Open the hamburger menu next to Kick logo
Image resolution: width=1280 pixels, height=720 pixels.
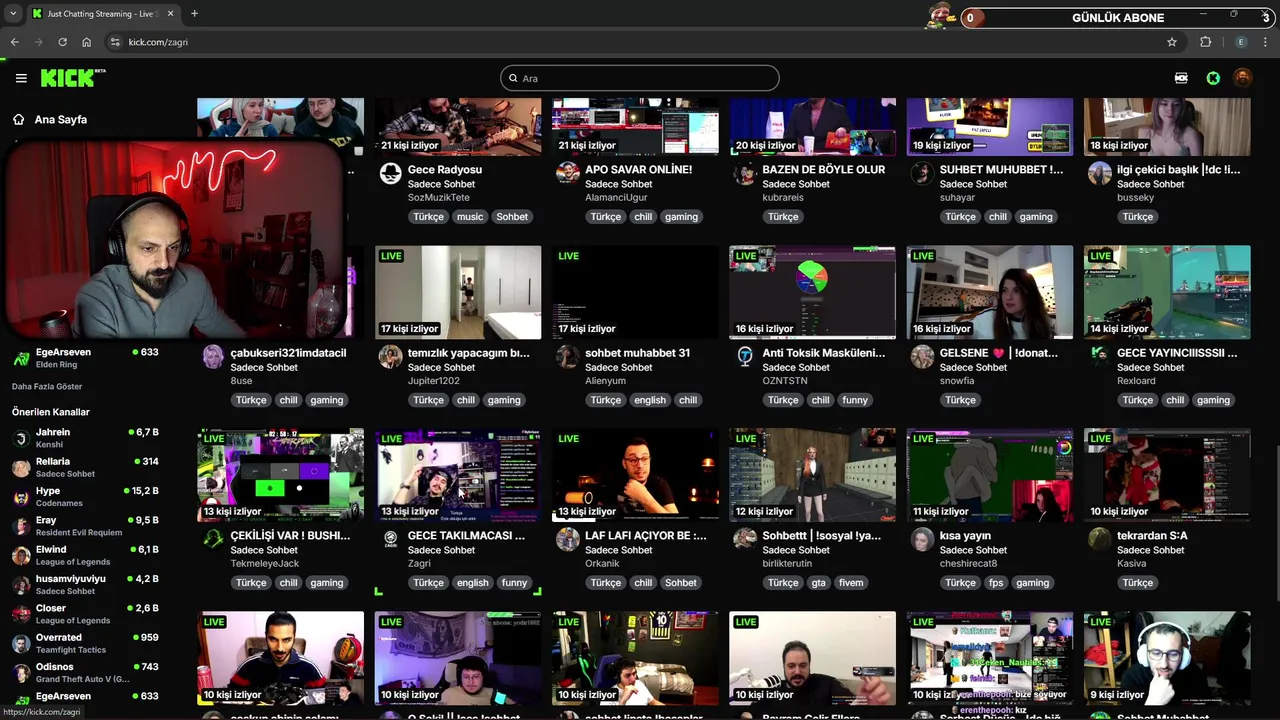pyautogui.click(x=21, y=78)
